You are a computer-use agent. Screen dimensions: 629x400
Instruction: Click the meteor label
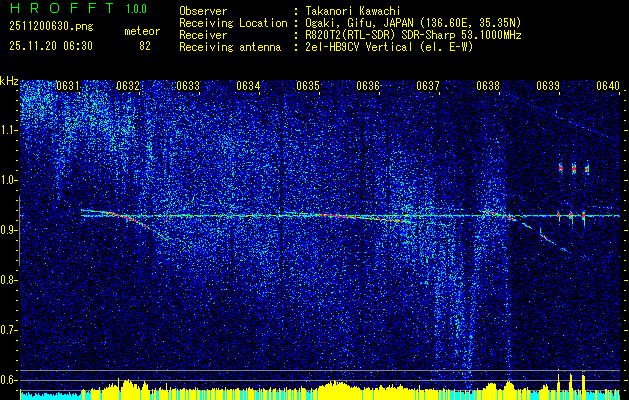pos(142,31)
